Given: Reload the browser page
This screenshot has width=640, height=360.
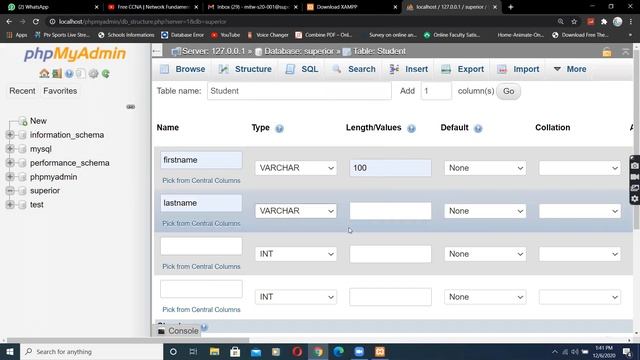Looking at the screenshot, I should click(x=36, y=21).
